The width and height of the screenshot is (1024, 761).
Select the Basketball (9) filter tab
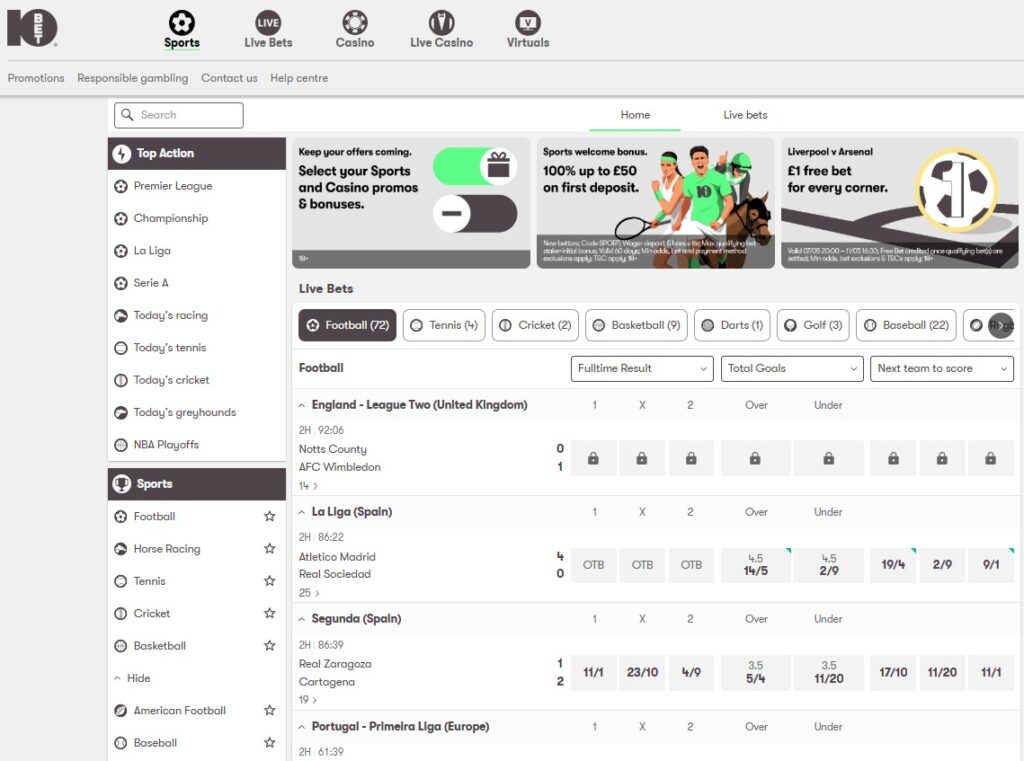tap(637, 325)
